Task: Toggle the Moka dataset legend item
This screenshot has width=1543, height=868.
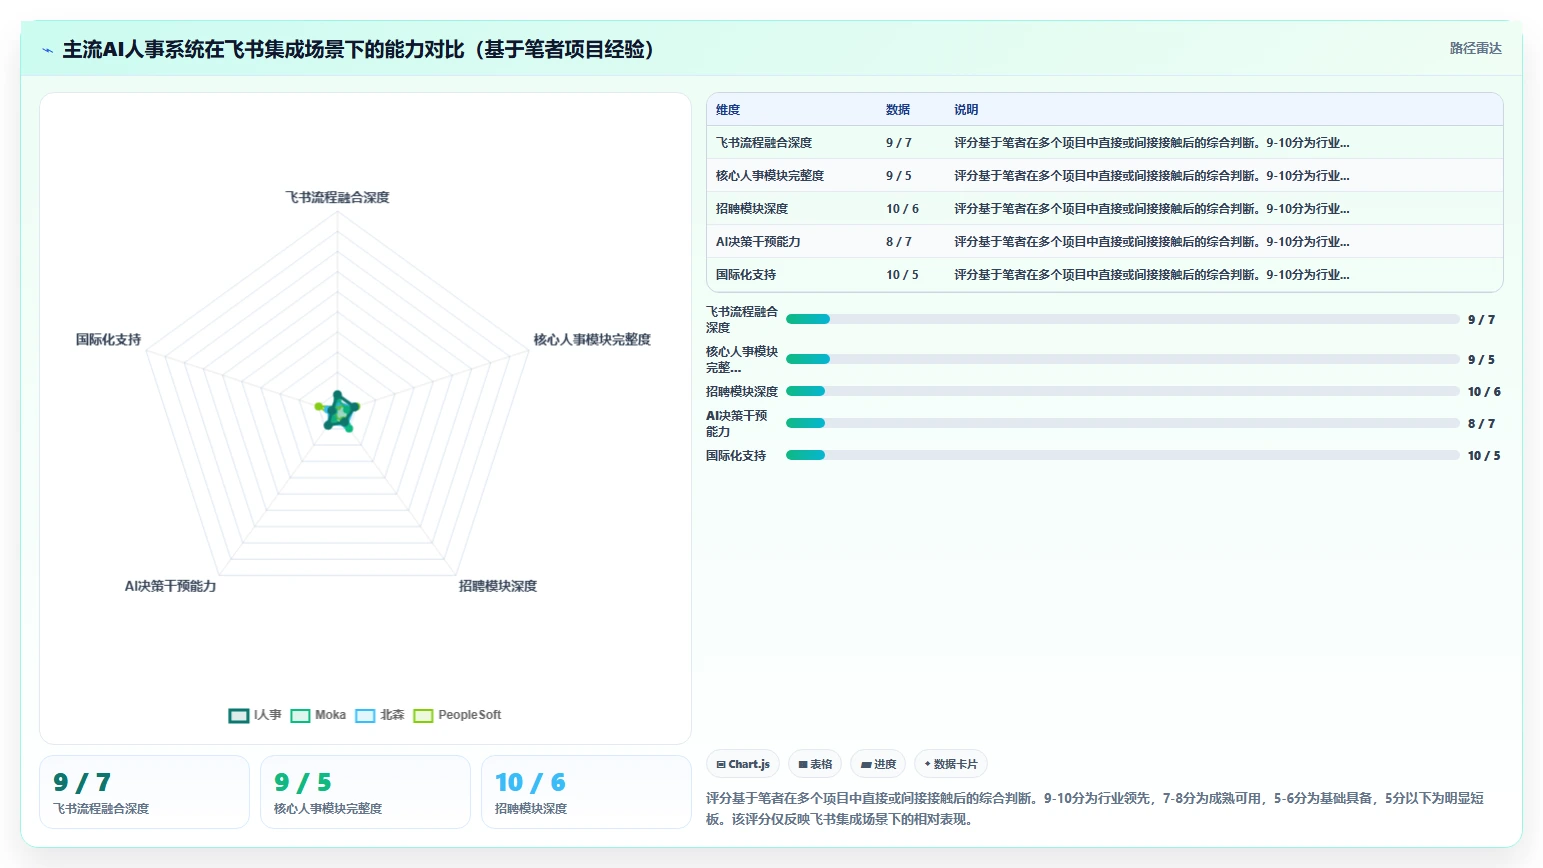Action: coord(318,715)
